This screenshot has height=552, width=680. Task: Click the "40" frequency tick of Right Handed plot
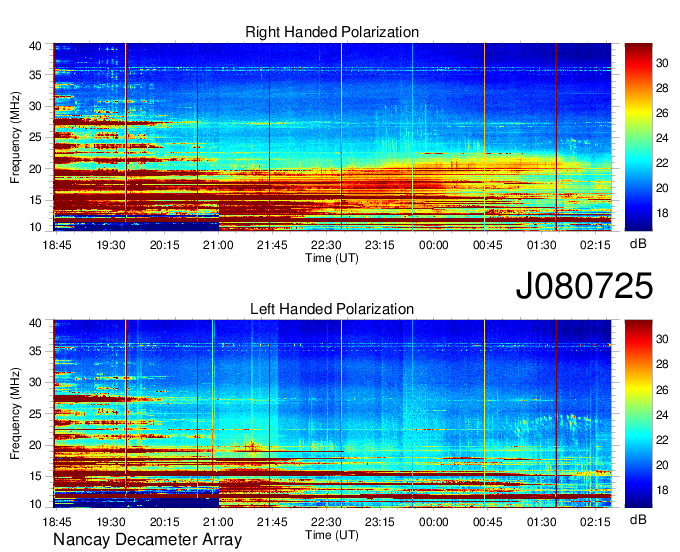(x=35, y=46)
